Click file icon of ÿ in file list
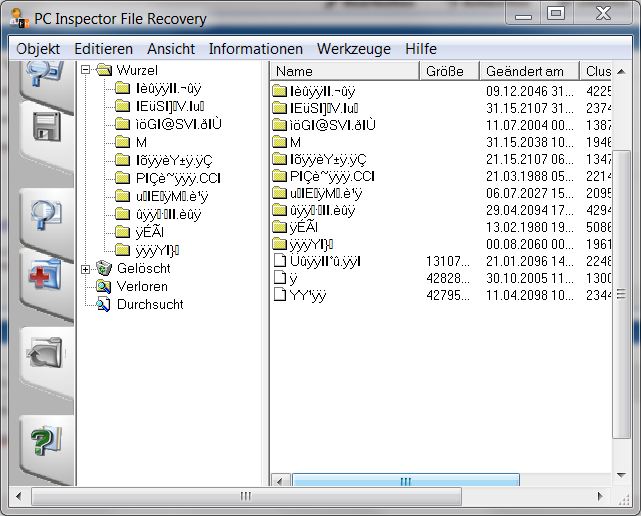The height and width of the screenshot is (516, 641). coord(280,278)
